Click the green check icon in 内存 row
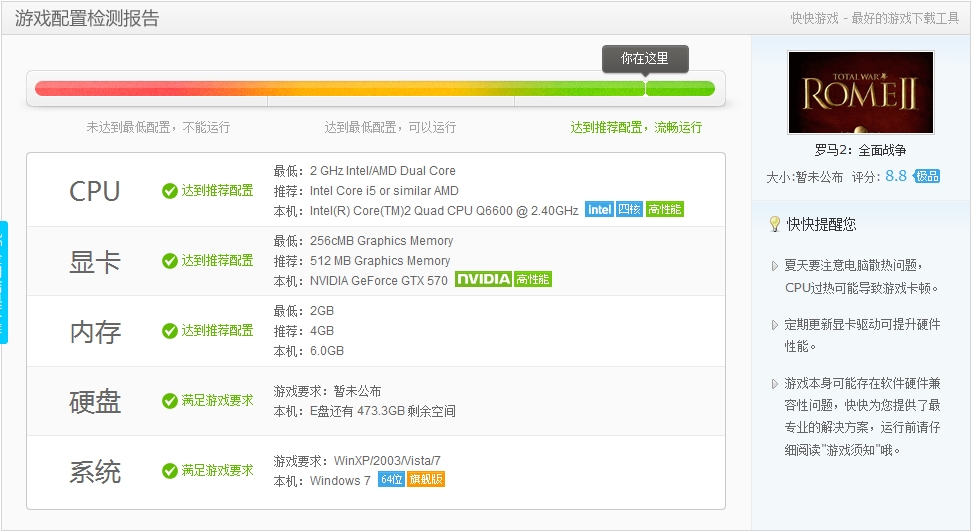The width and height of the screenshot is (972, 532). click(170, 331)
